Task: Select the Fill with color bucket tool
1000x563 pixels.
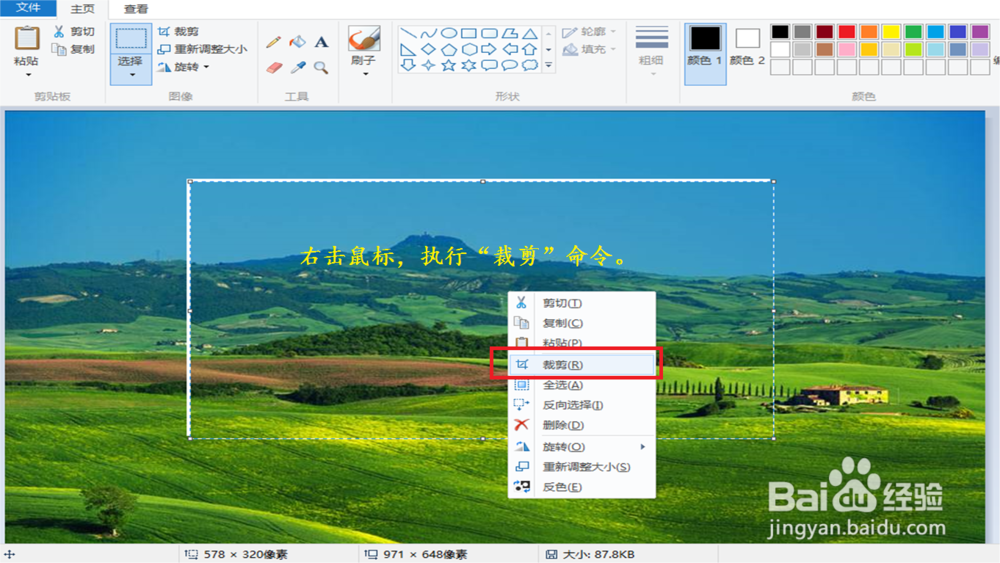Action: pyautogui.click(x=297, y=42)
